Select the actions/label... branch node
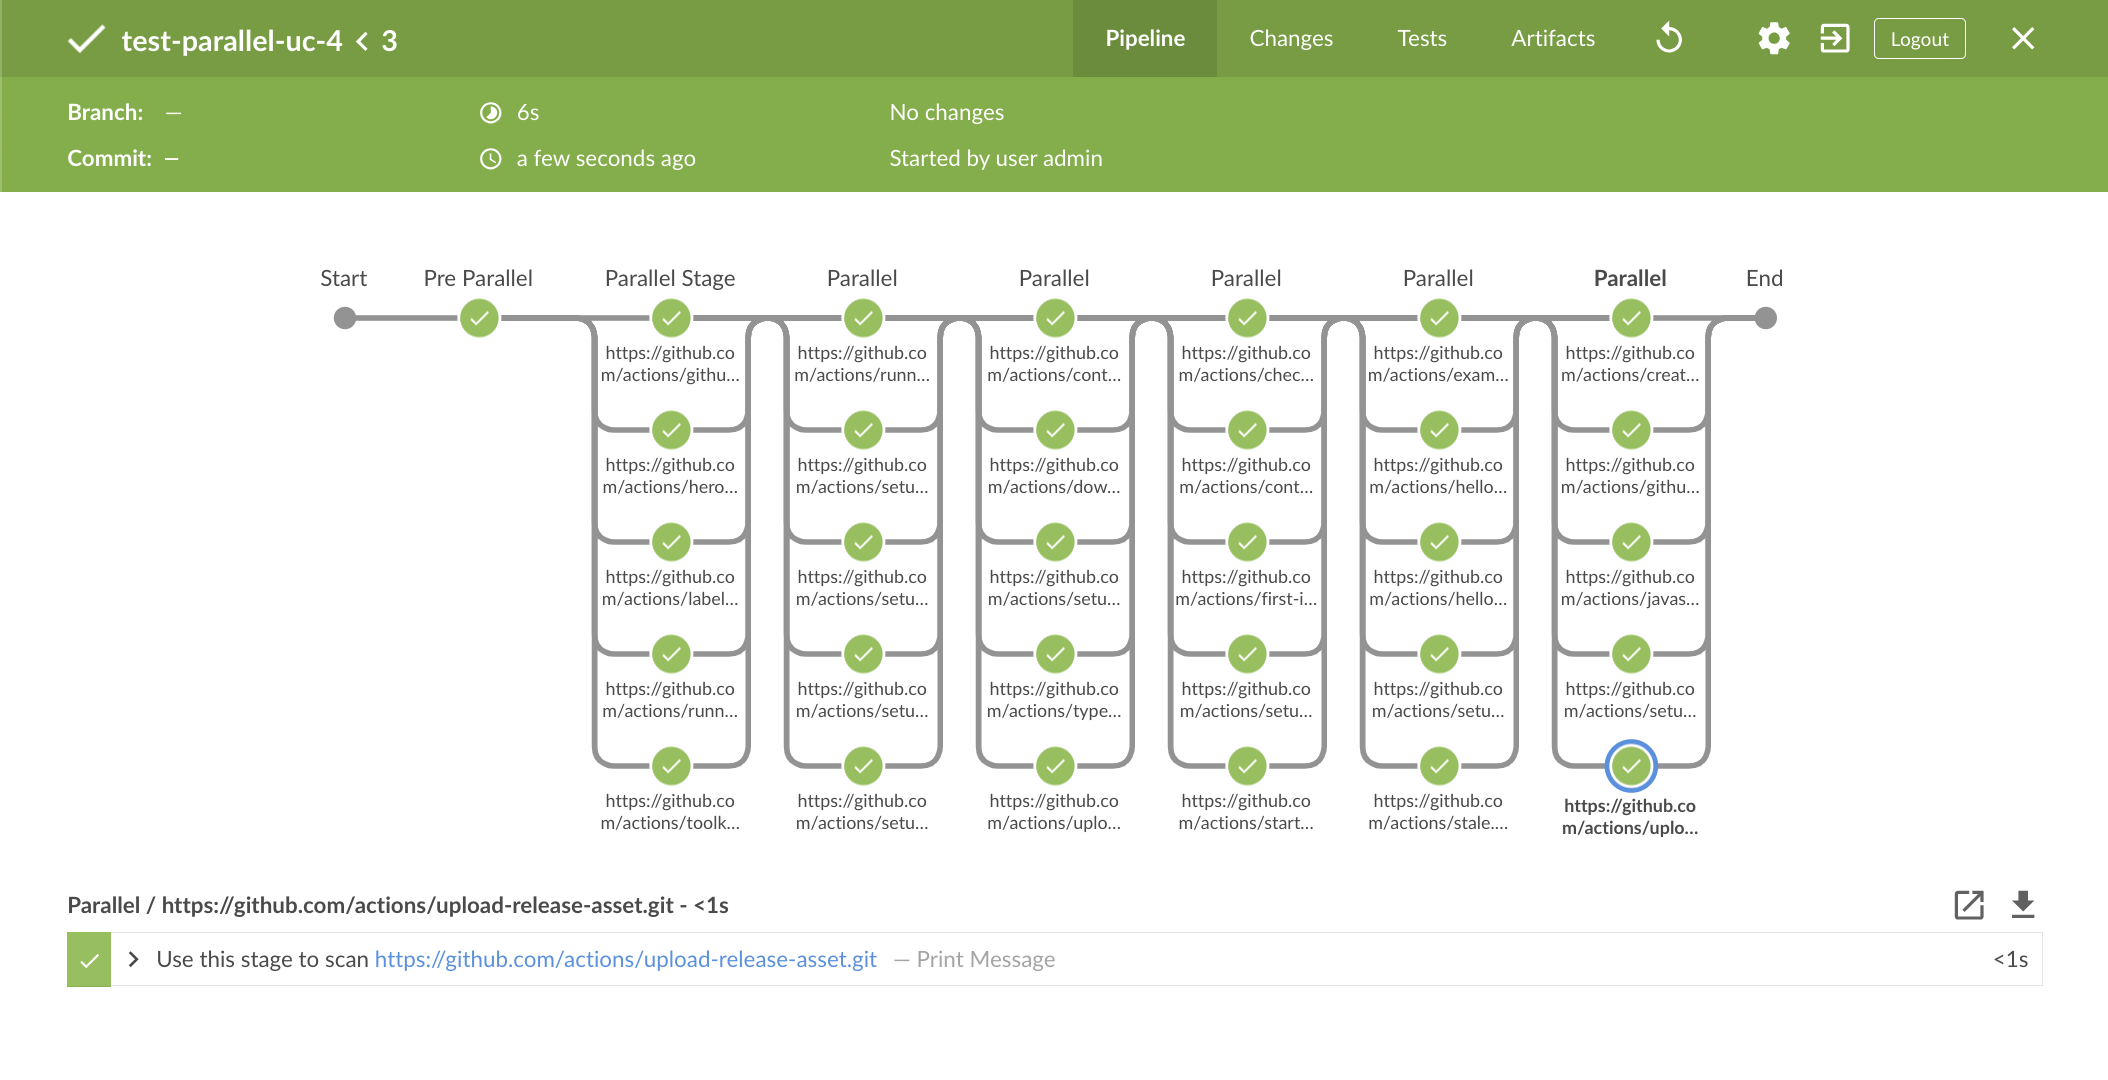This screenshot has height=1080, width=2108. pyautogui.click(x=671, y=543)
